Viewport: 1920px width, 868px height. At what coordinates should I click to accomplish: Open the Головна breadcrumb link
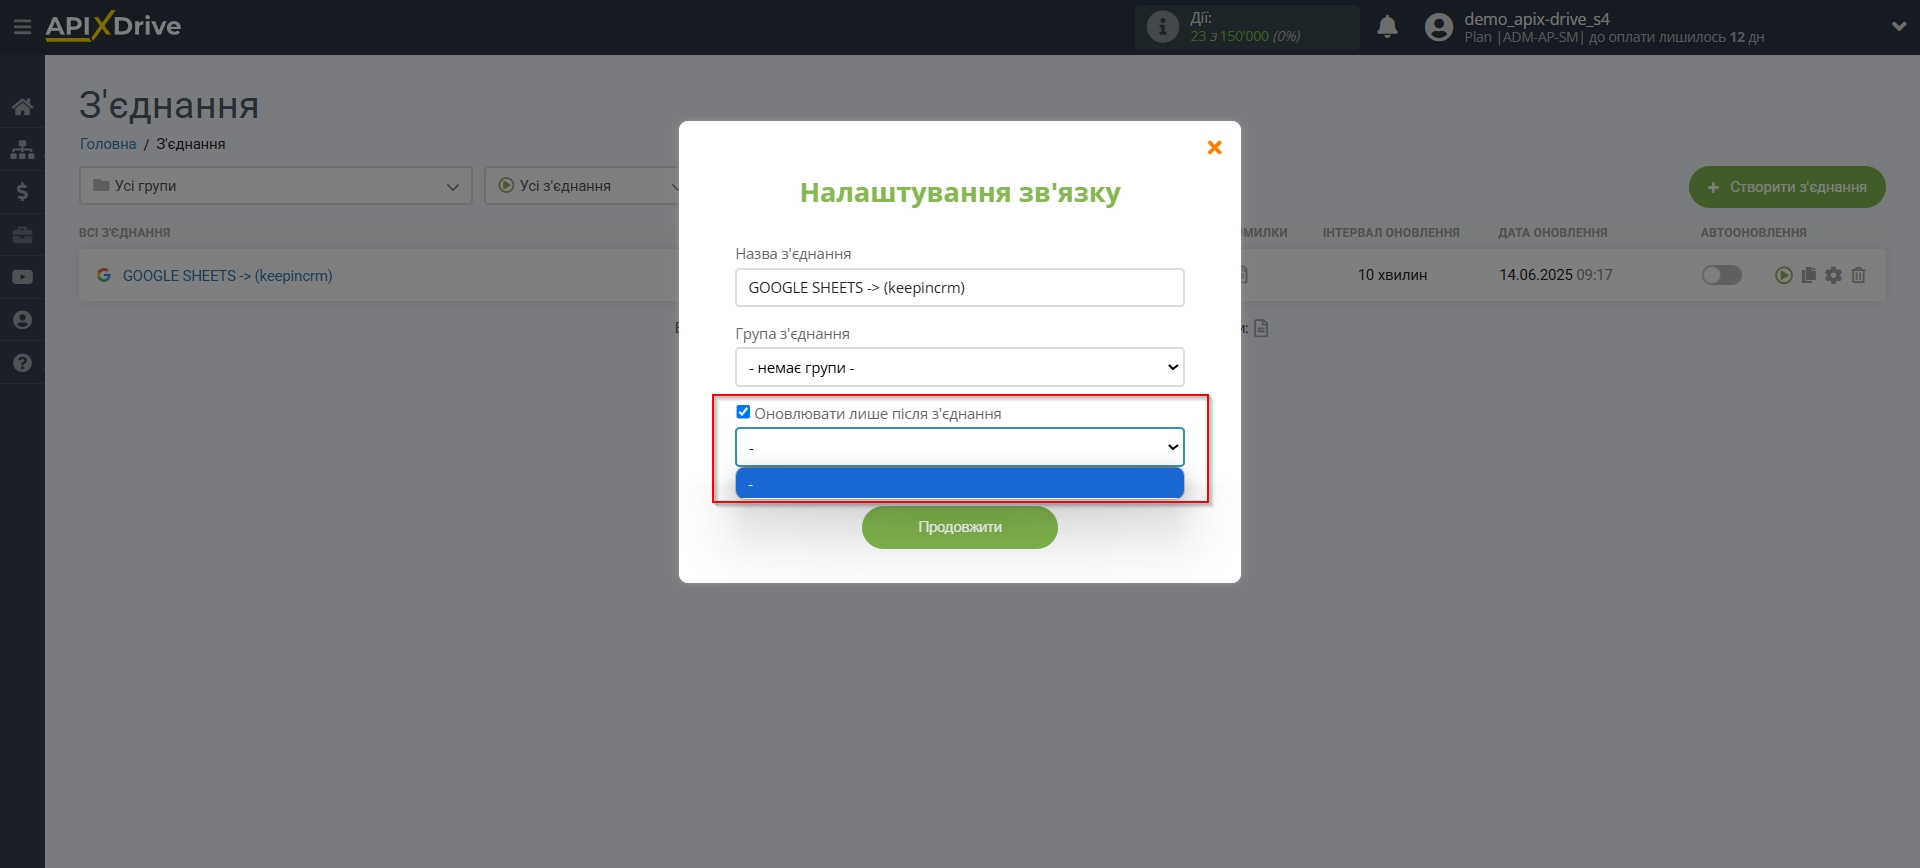(x=108, y=144)
